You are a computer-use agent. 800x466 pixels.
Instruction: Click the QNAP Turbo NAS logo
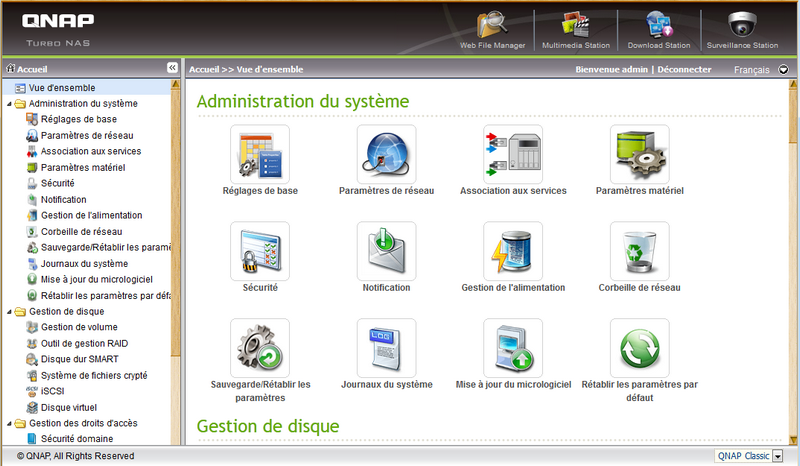pyautogui.click(x=58, y=30)
